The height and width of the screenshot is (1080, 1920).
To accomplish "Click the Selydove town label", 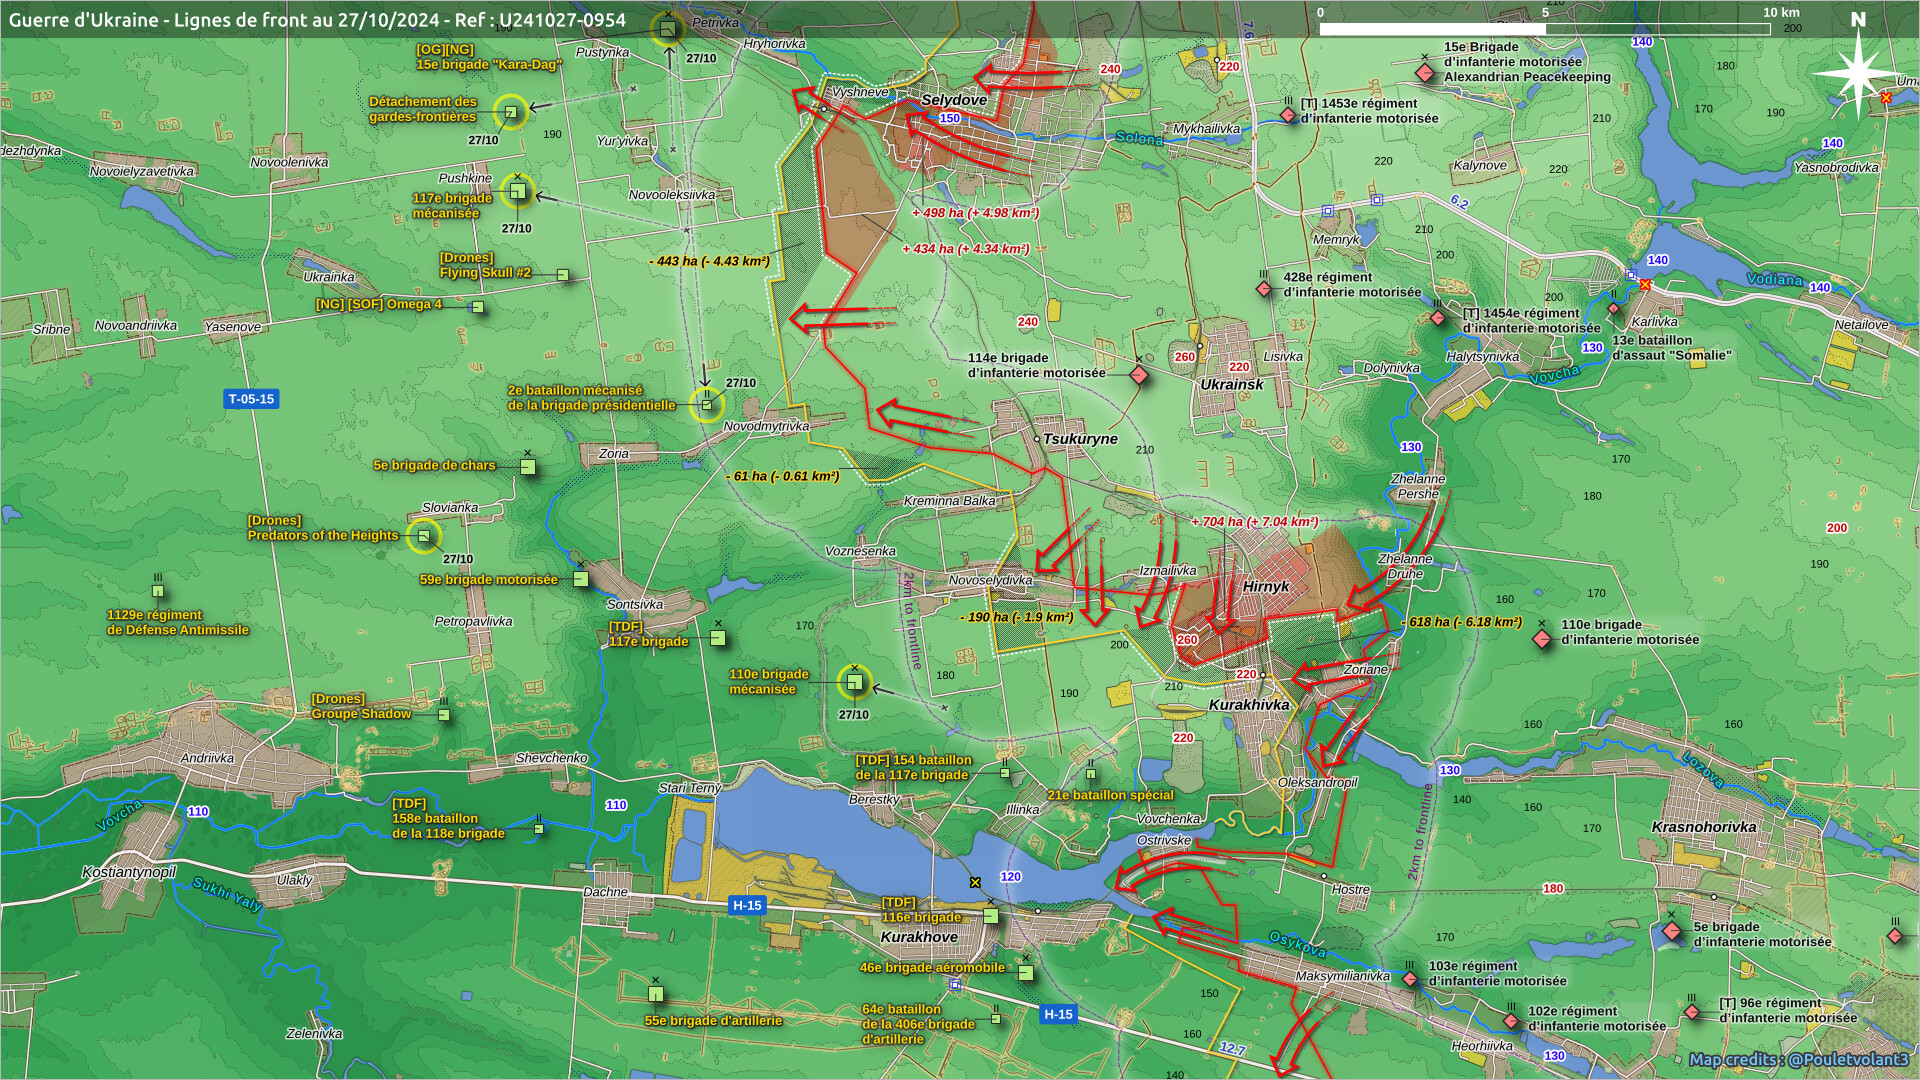I will tap(954, 100).
